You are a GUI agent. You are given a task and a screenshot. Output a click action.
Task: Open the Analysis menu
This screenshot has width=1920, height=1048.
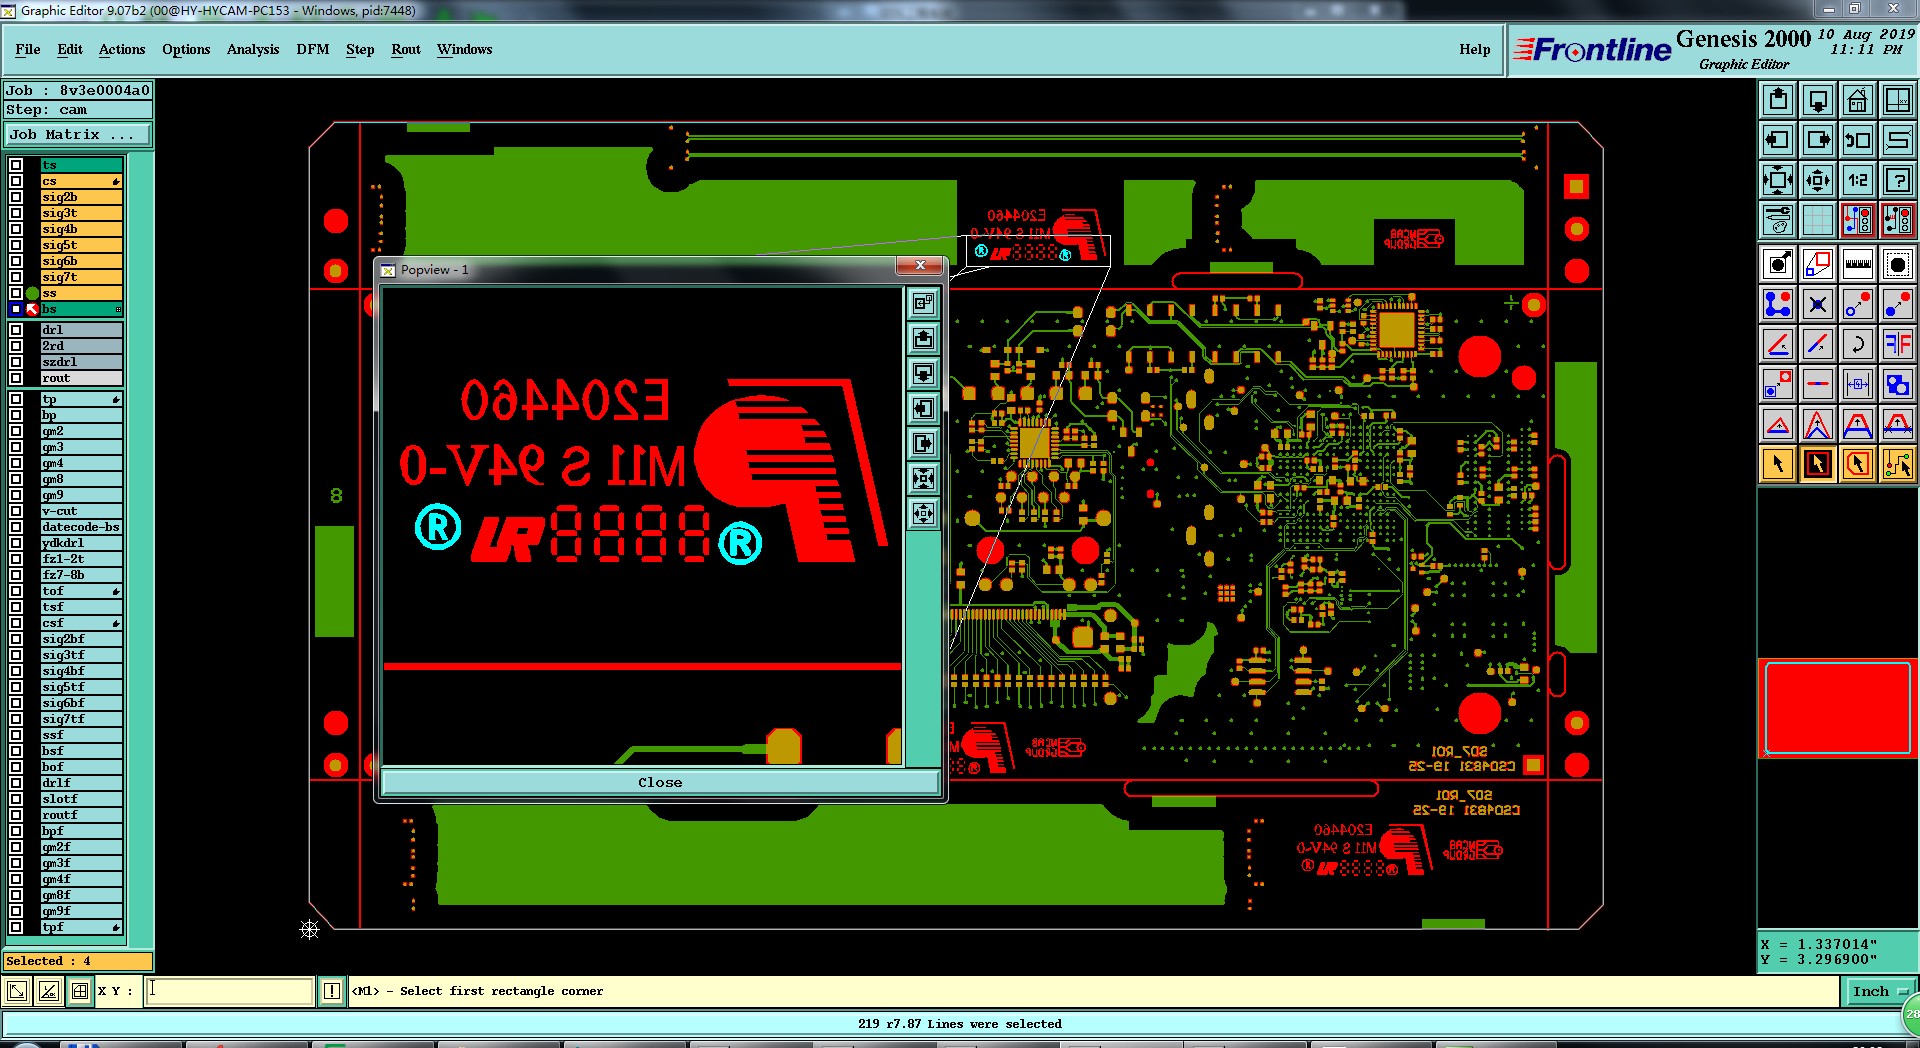pos(253,49)
